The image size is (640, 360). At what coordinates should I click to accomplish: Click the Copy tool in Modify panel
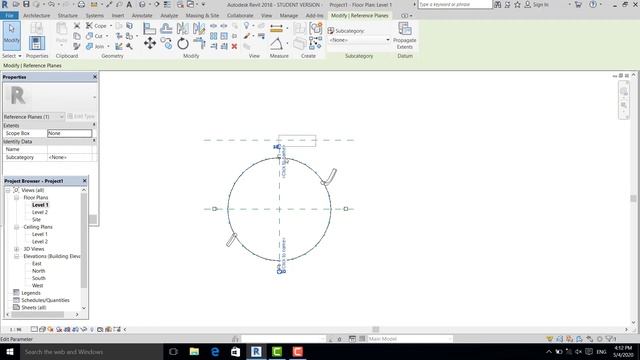166,43
